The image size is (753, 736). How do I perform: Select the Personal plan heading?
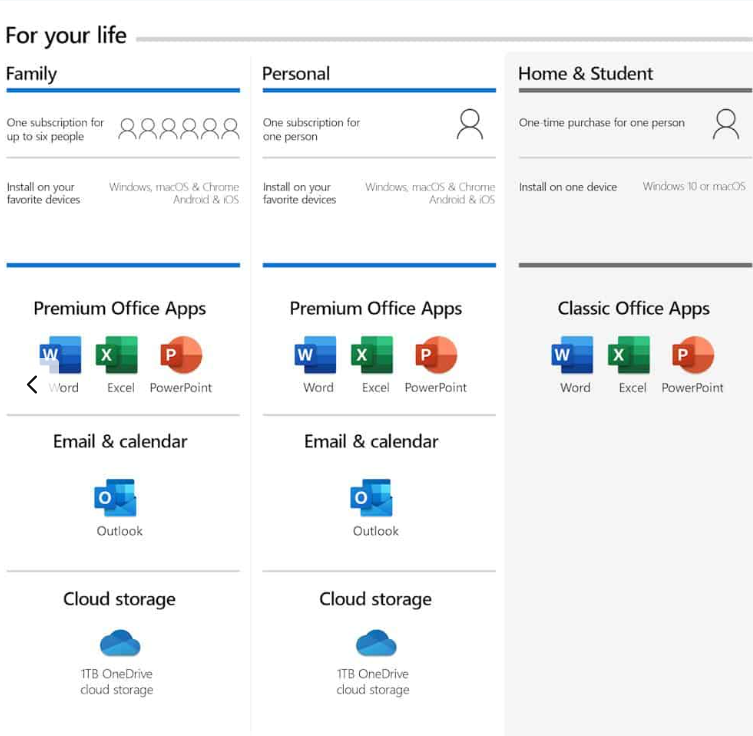[296, 73]
